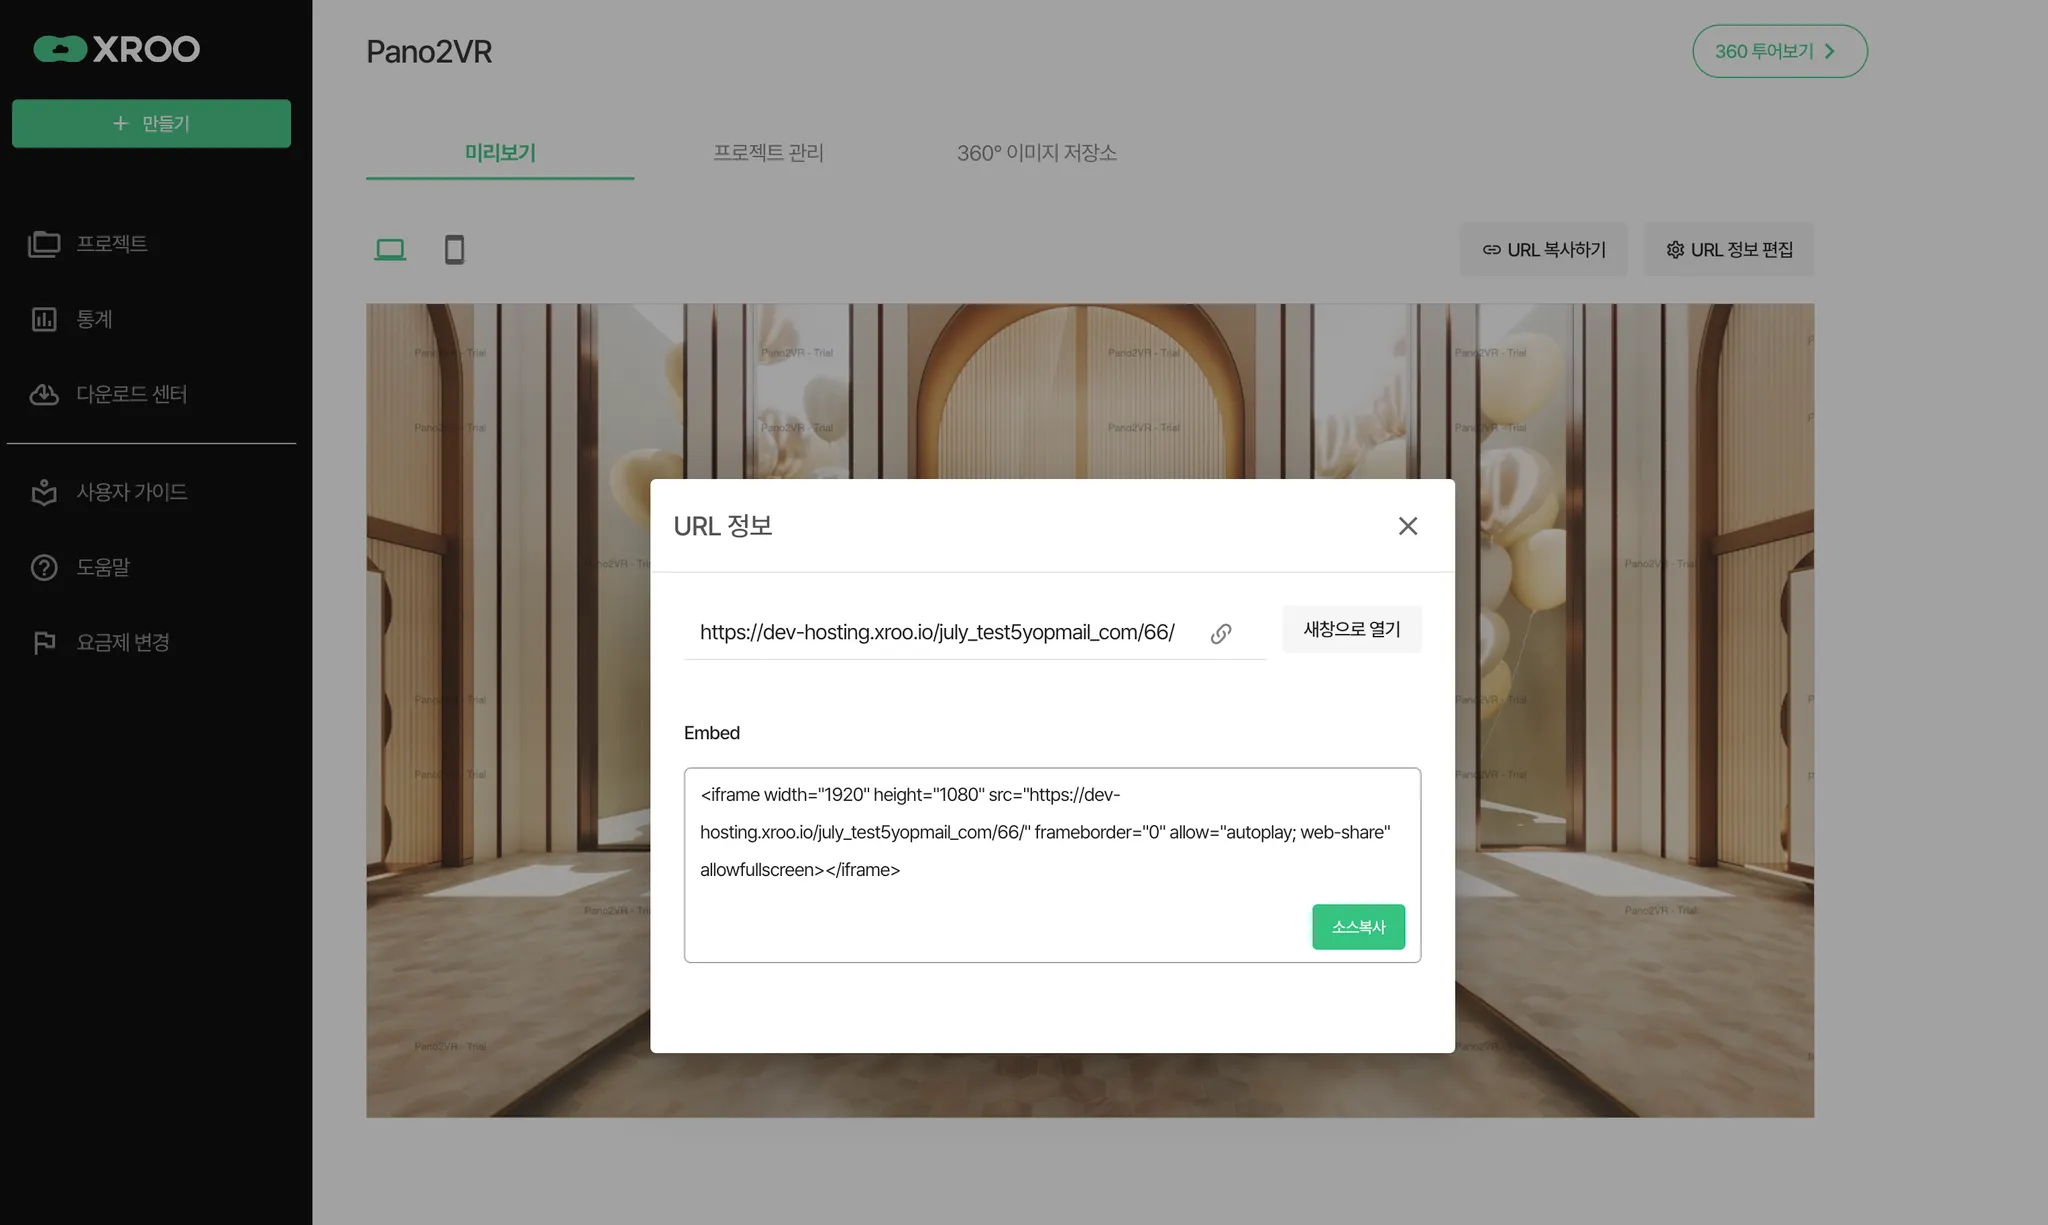
Task: Switch to desktop preview icon
Action: pyautogui.click(x=390, y=249)
